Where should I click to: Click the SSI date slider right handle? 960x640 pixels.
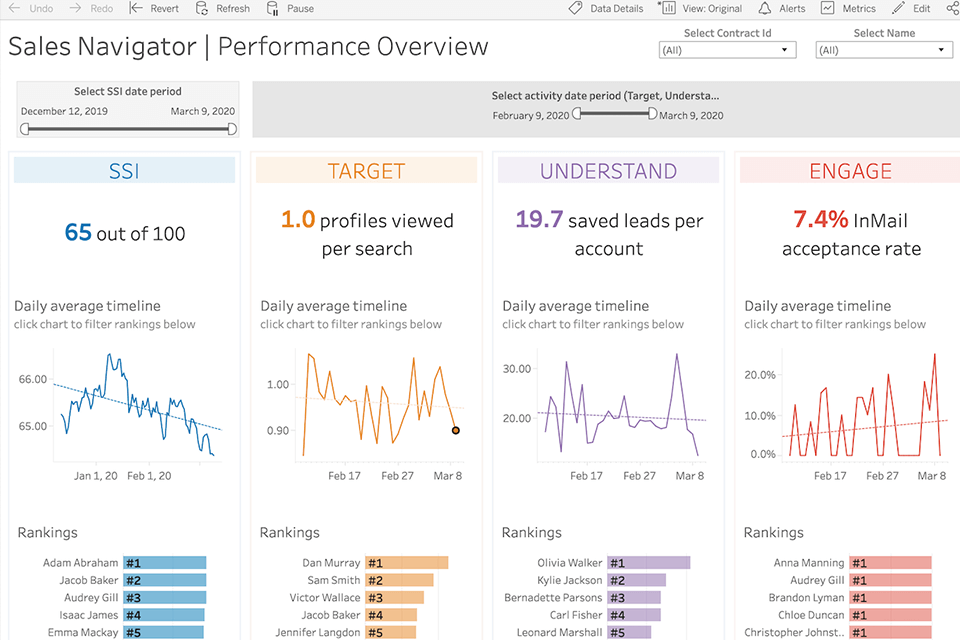[x=232, y=129]
